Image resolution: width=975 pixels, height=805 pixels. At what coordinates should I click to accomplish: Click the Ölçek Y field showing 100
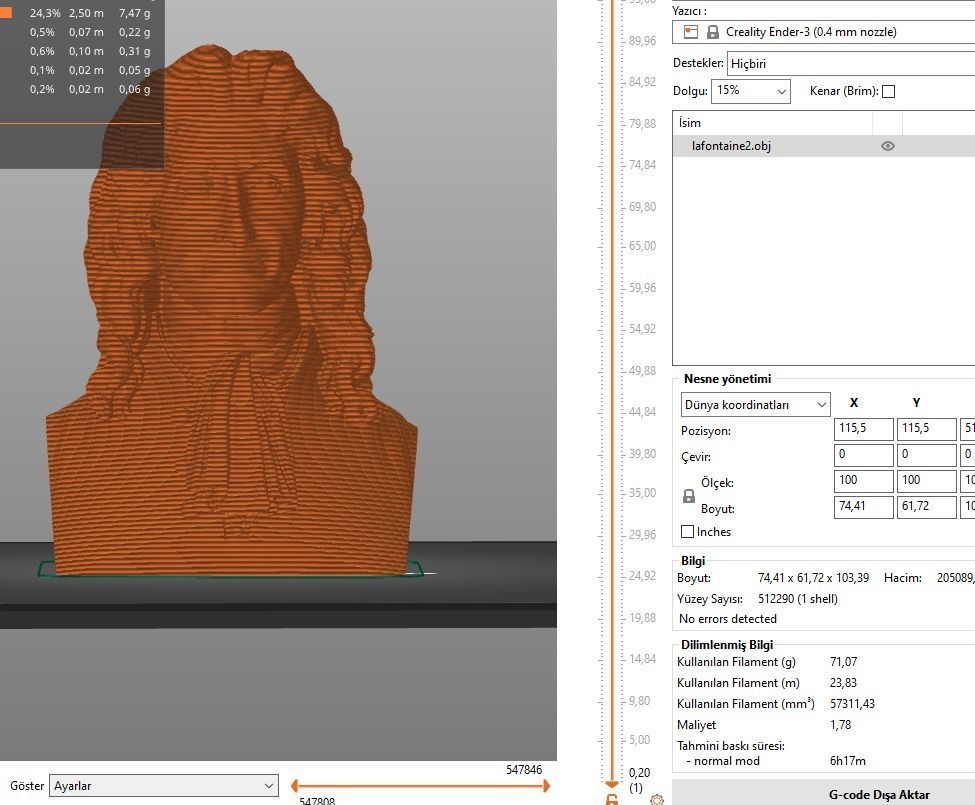[926, 481]
